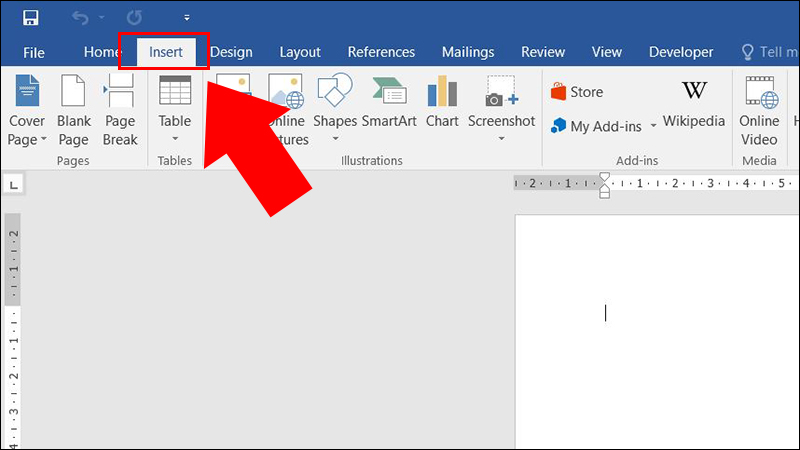Viewport: 800px width, 450px height.
Task: Insert an Online Video
Action: point(759,112)
